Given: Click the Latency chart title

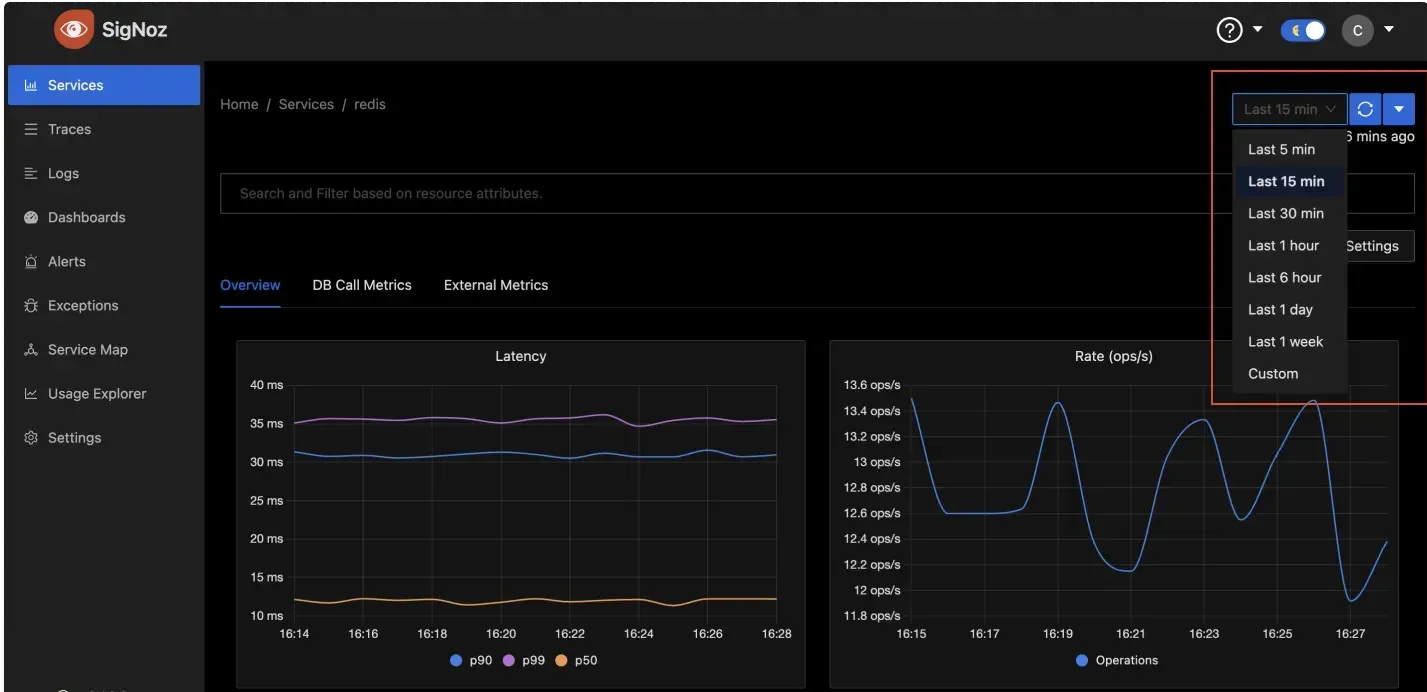Looking at the screenshot, I should pos(521,356).
